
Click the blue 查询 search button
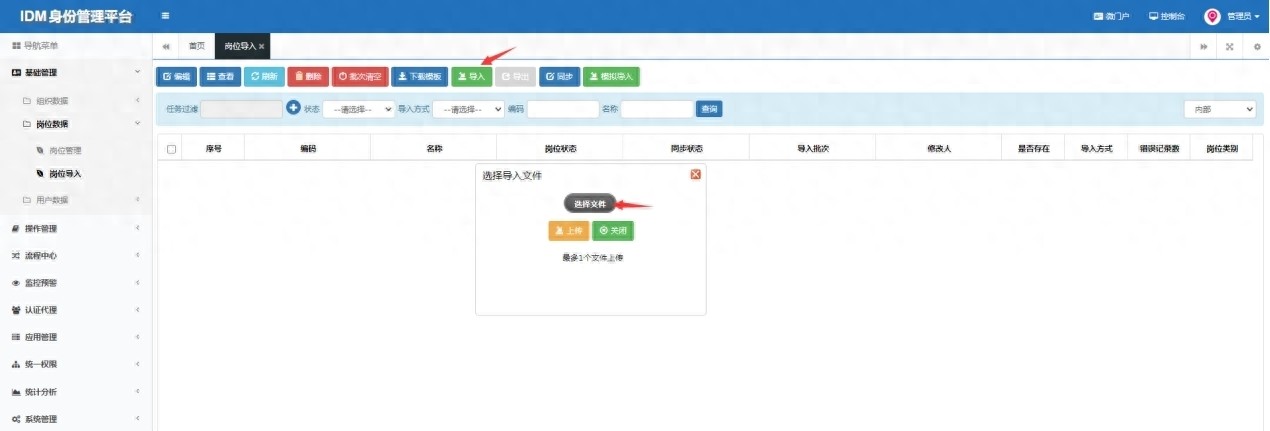[x=709, y=109]
